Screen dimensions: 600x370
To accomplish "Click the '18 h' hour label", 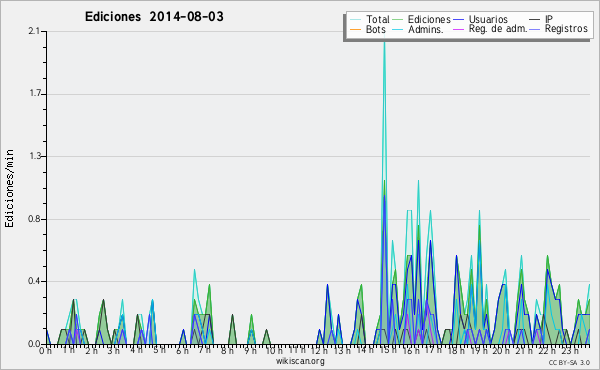I will [x=456, y=351].
